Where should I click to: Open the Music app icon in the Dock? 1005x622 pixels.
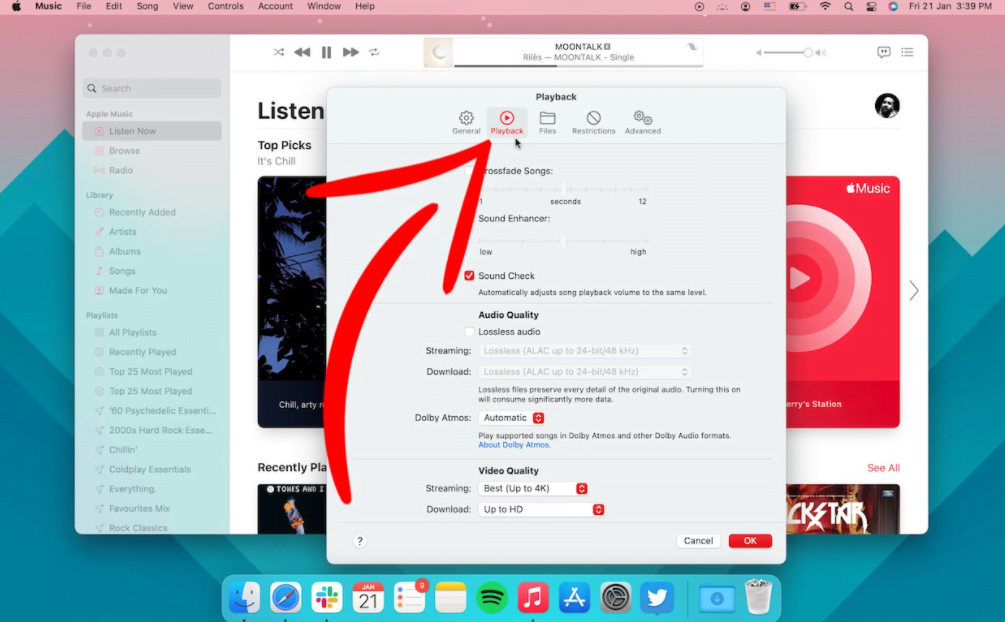coord(533,597)
